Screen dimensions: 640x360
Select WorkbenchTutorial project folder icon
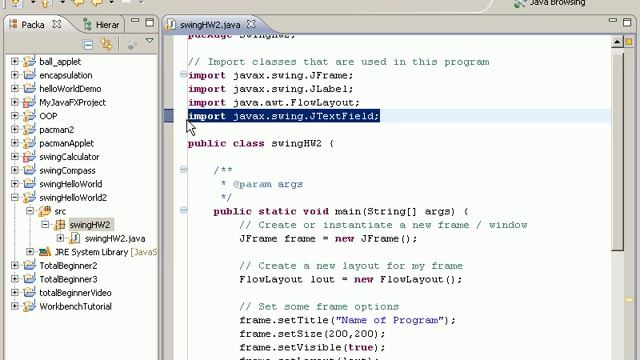tap(29, 306)
